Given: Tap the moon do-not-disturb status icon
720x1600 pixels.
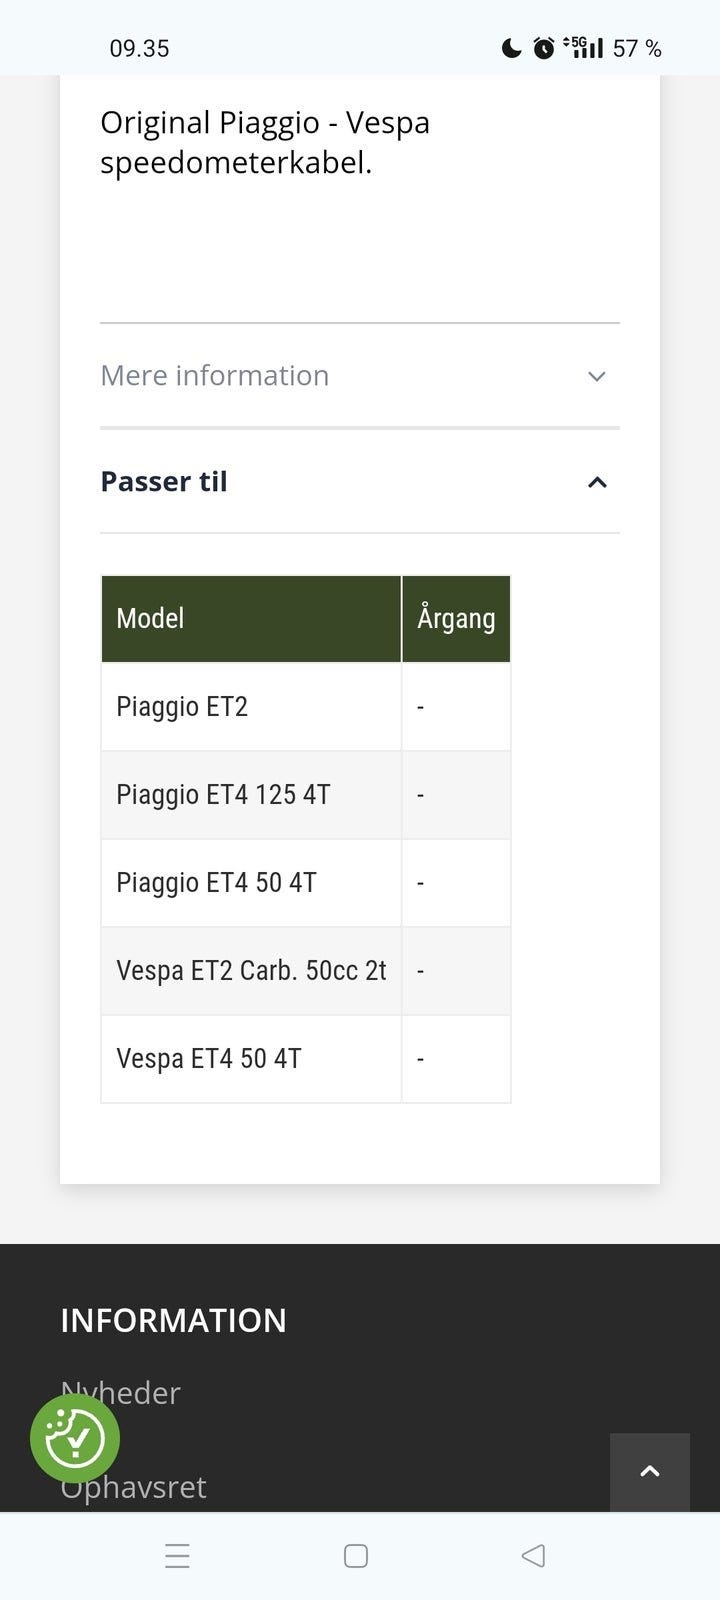Looking at the screenshot, I should coord(511,48).
